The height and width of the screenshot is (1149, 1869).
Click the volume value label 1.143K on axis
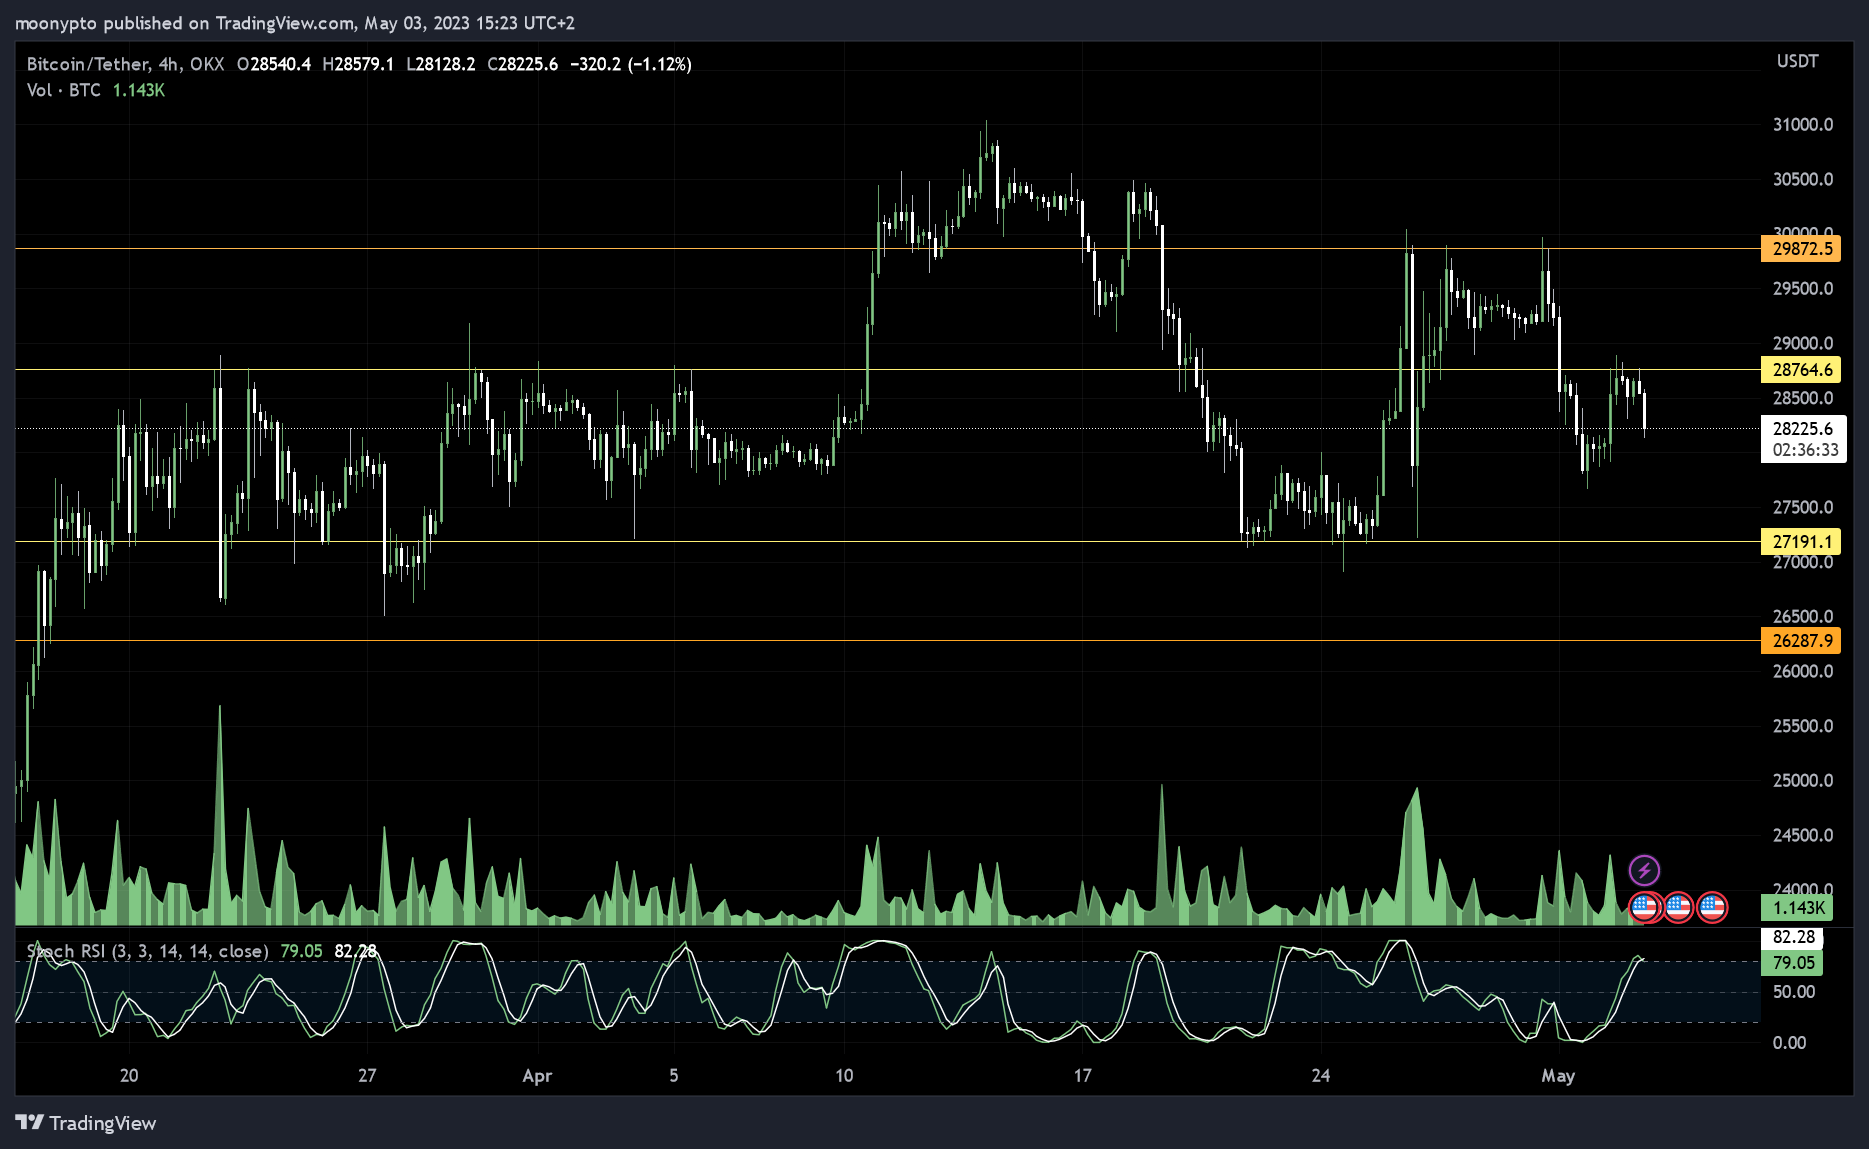click(x=1797, y=908)
